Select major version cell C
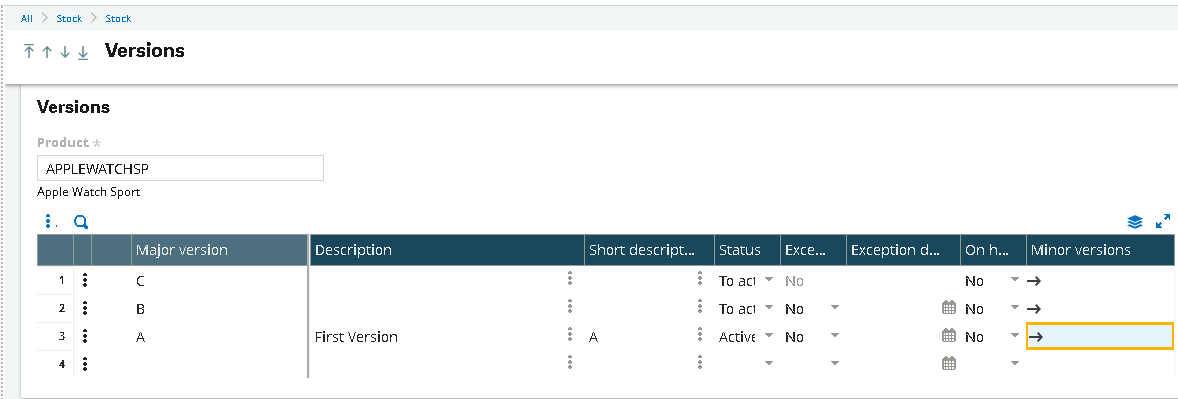 [x=219, y=280]
